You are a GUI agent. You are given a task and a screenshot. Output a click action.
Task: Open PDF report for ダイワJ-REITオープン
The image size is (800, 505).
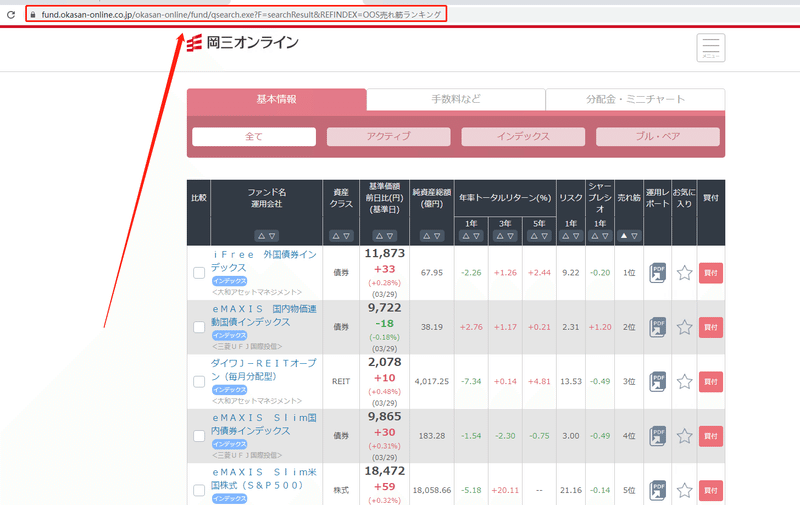pos(657,382)
